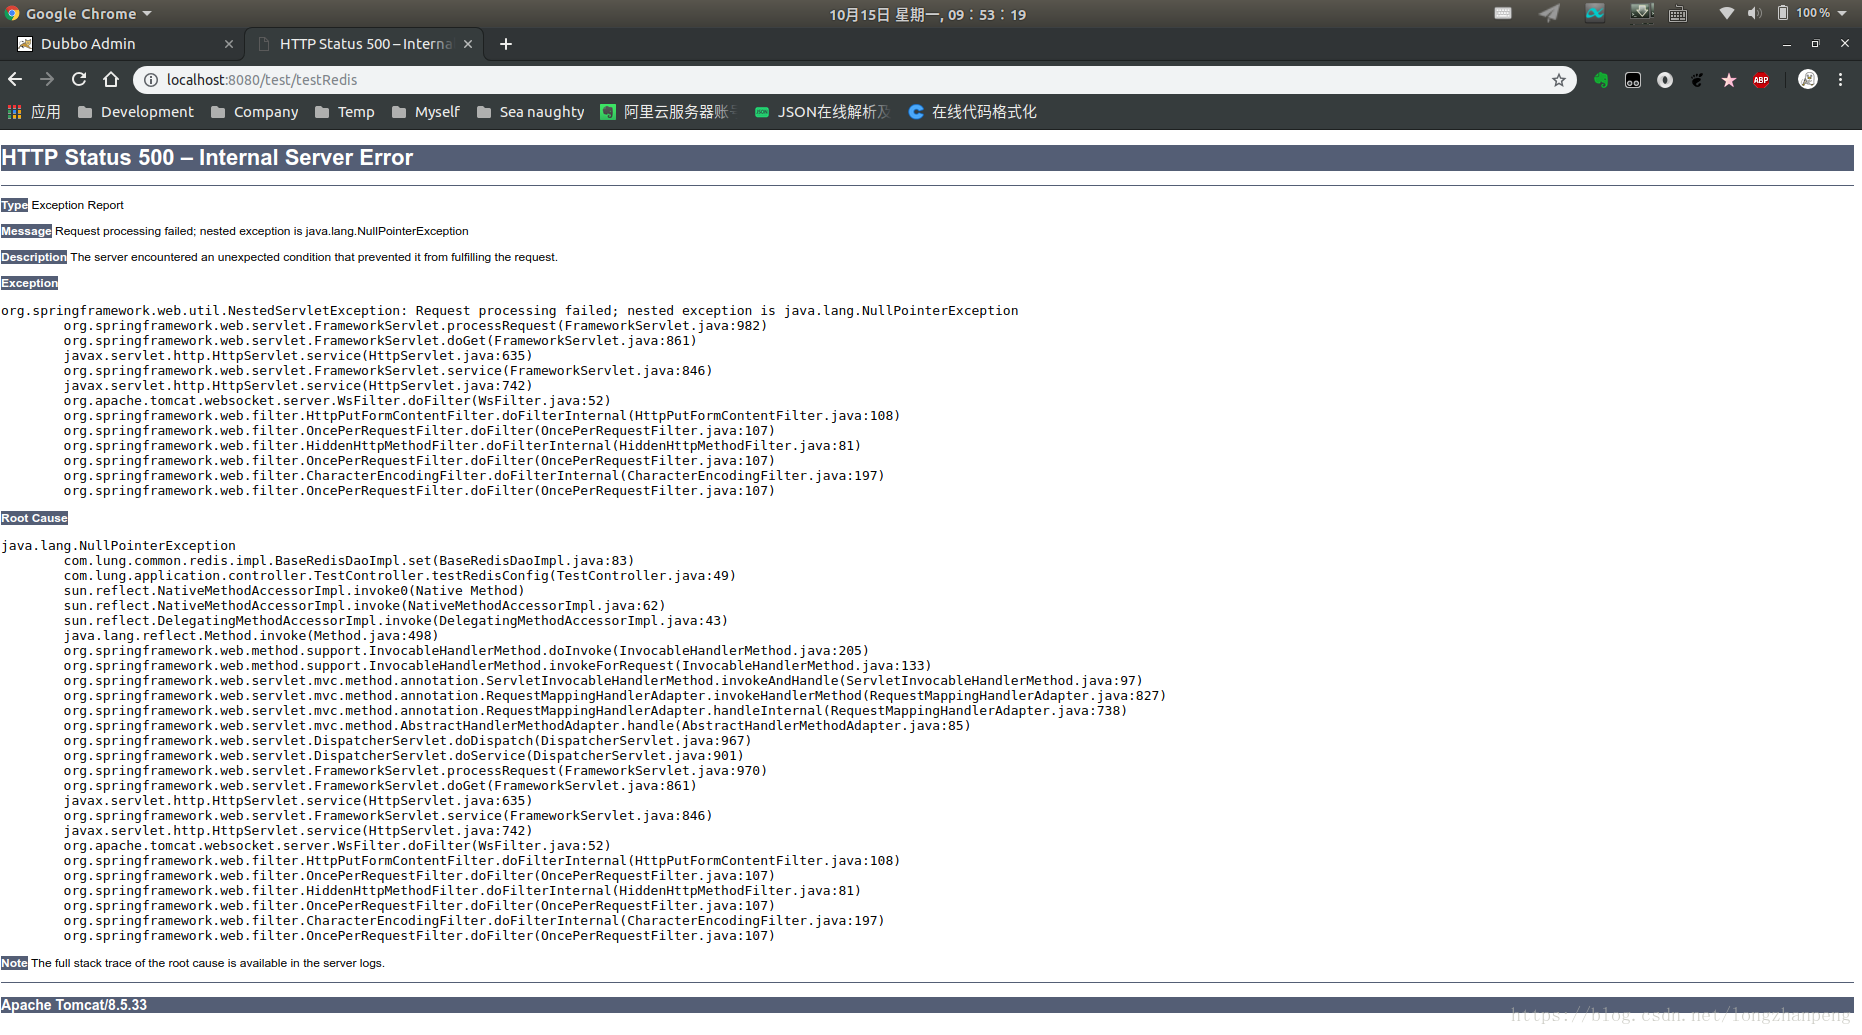The width and height of the screenshot is (1862, 1035).
Task: Open the browser home page
Action: (x=111, y=79)
